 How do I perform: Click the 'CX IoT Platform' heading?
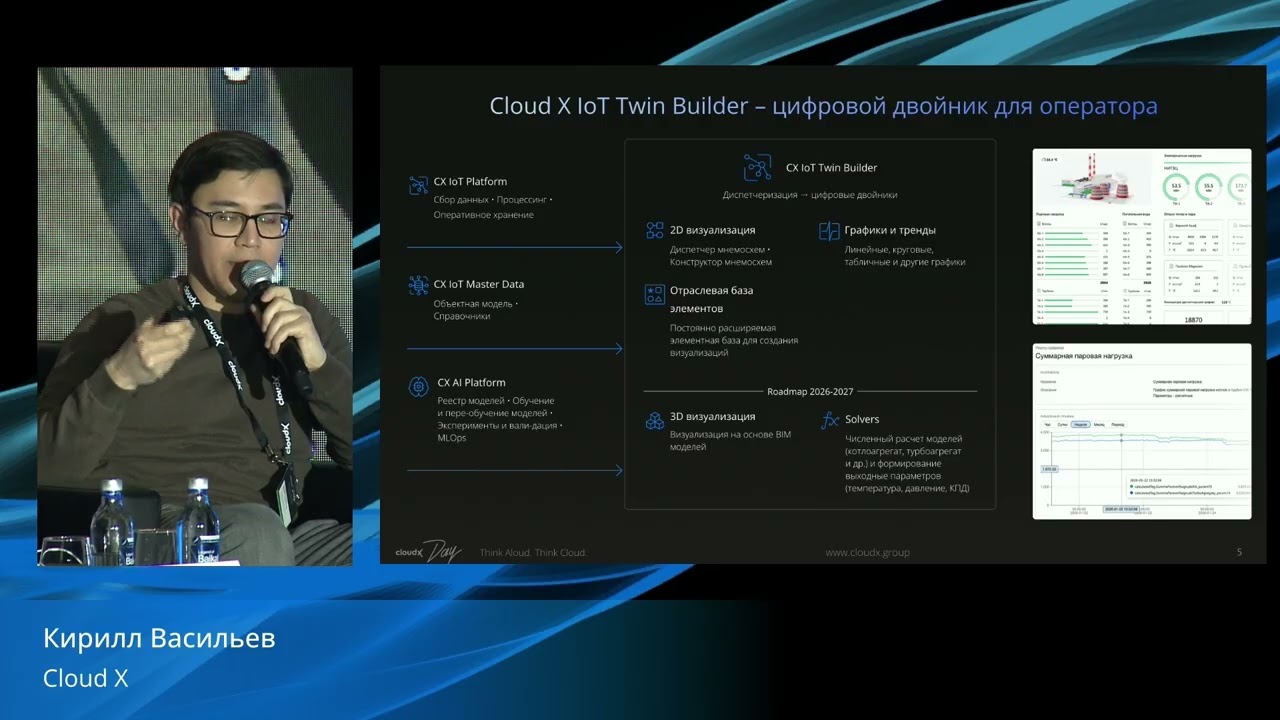tap(470, 182)
